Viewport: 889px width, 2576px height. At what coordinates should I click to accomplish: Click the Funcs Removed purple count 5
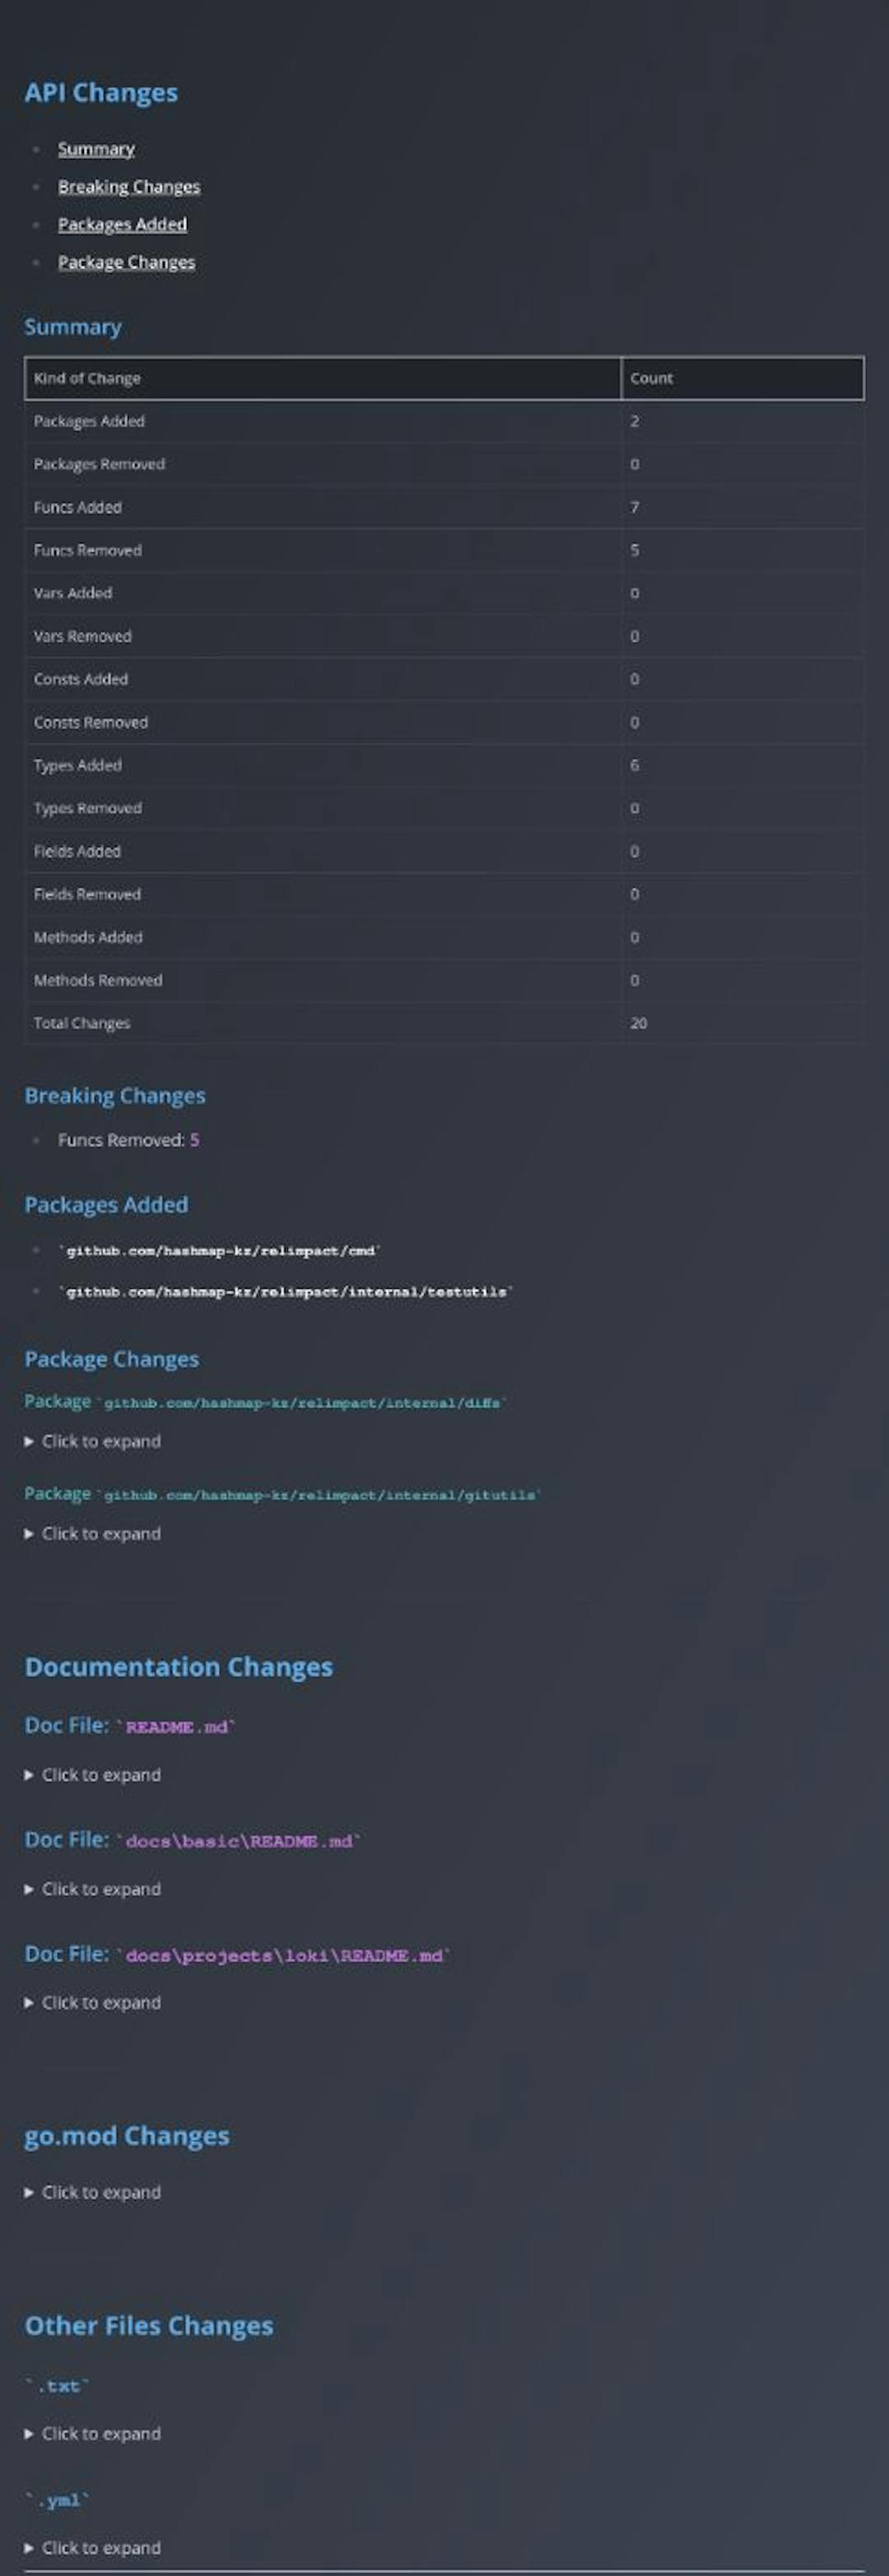point(195,1140)
